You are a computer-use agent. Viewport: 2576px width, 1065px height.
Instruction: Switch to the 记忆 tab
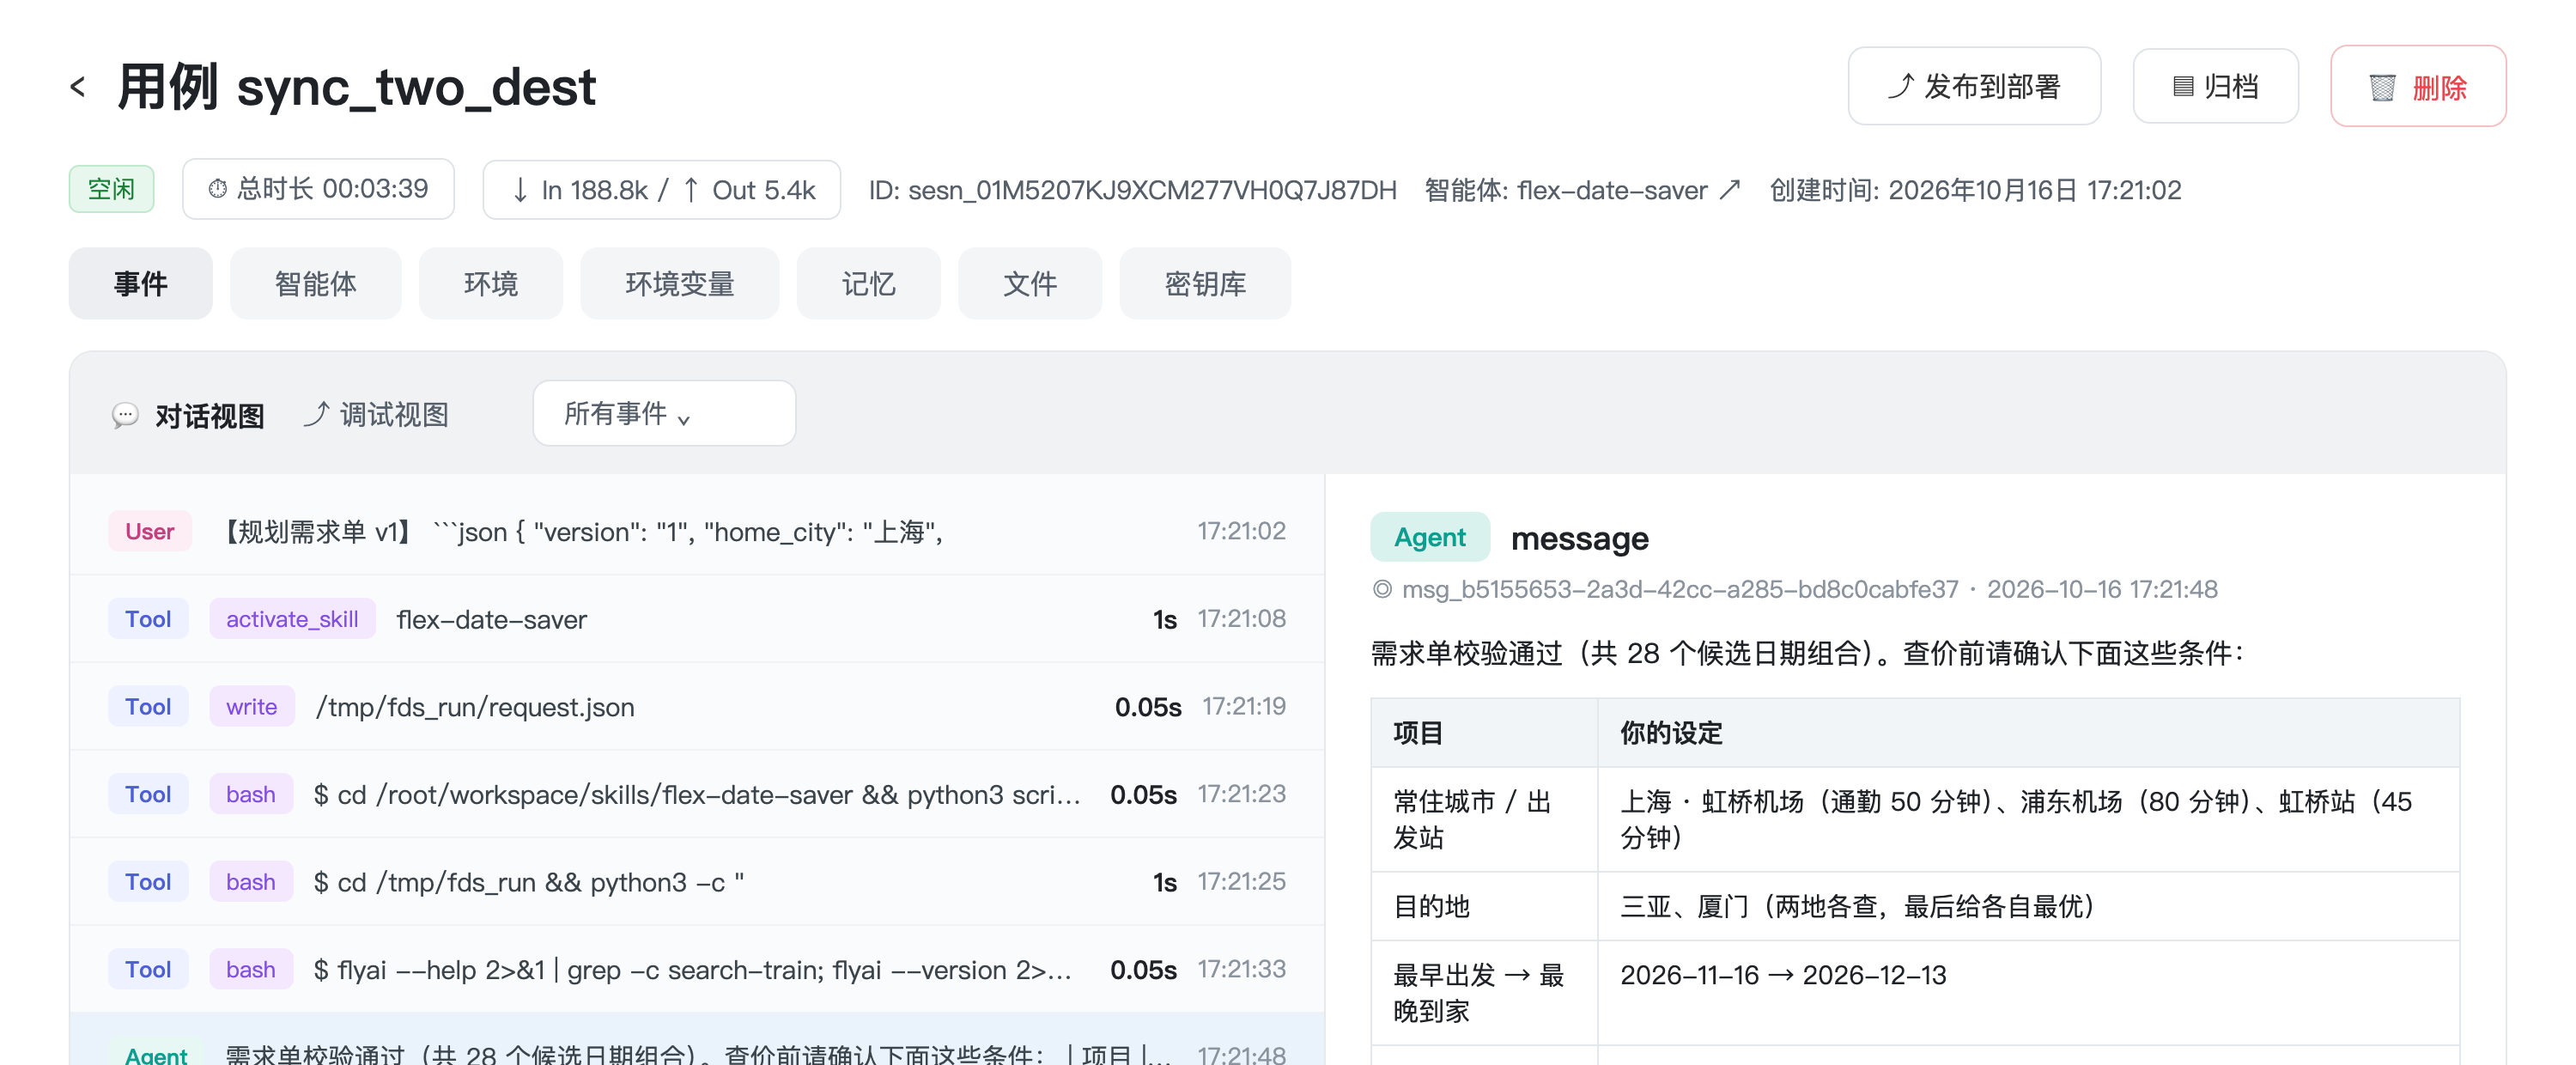868,283
